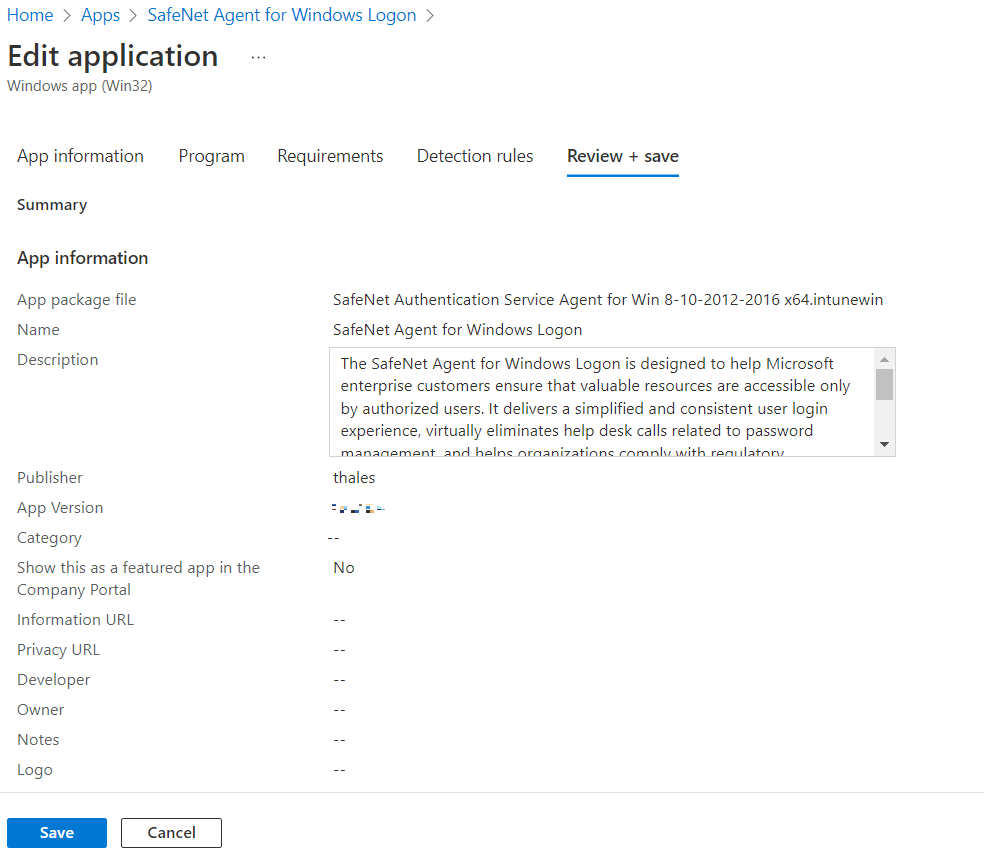Click the description scrollbar up arrow
This screenshot has width=984, height=860.
(884, 360)
